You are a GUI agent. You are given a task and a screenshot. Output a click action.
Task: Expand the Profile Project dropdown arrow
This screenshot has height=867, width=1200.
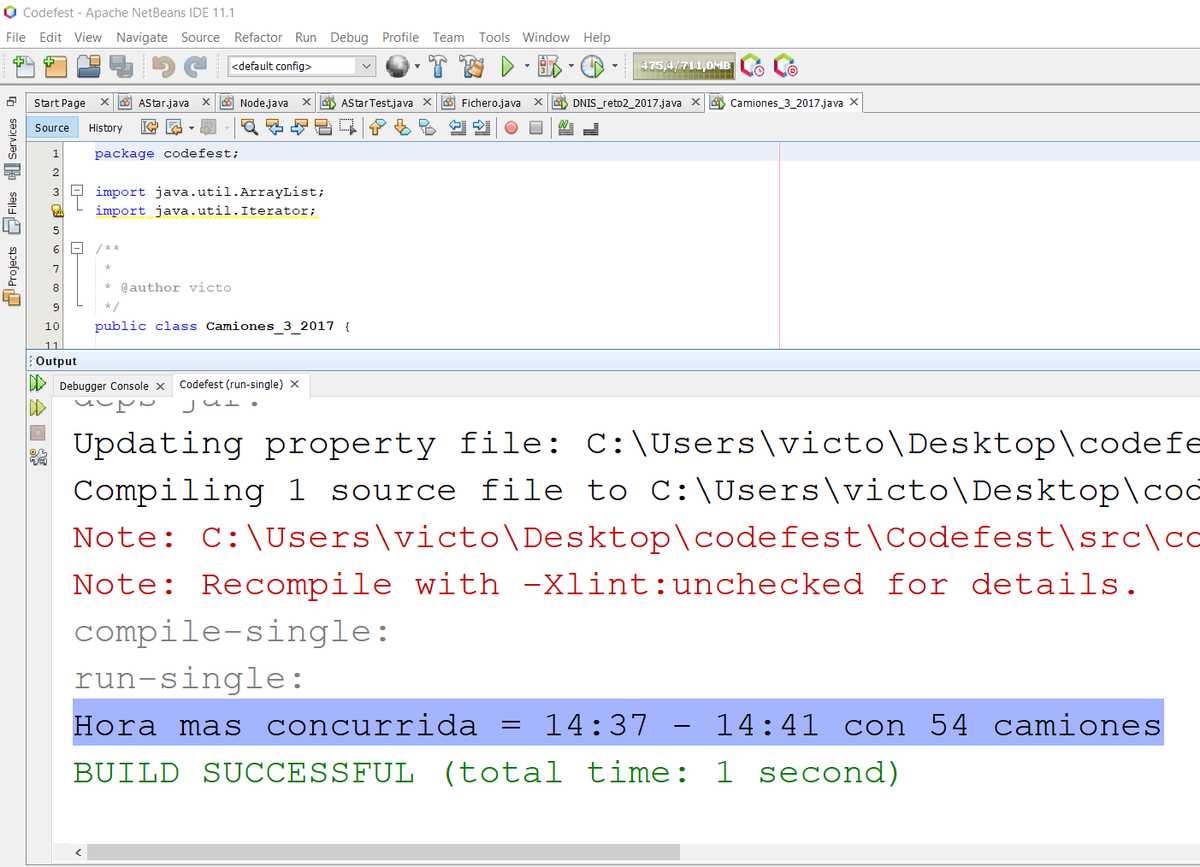click(615, 67)
